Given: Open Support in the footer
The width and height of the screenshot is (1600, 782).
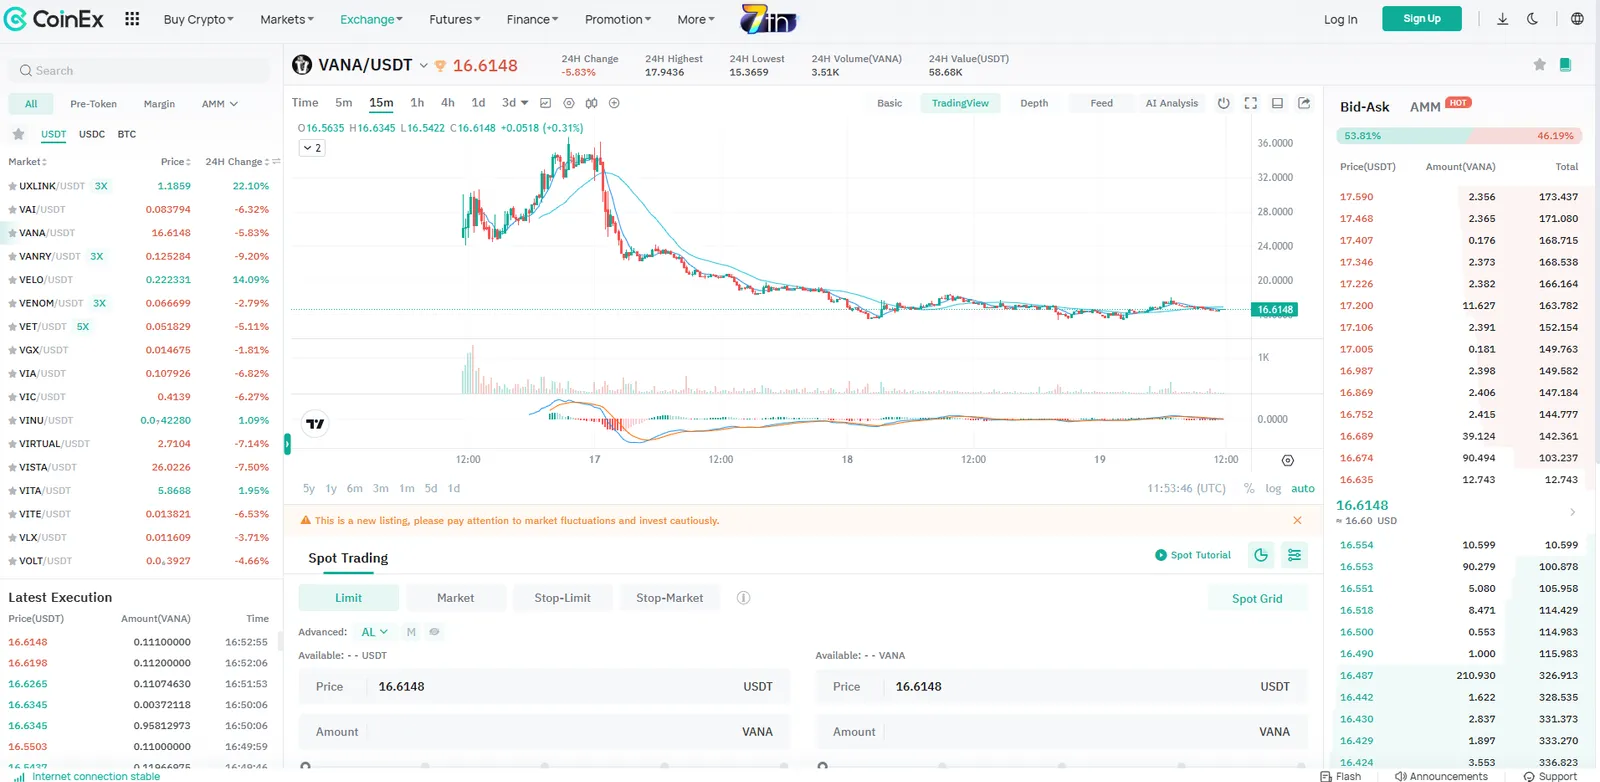Looking at the screenshot, I should pos(1550,776).
